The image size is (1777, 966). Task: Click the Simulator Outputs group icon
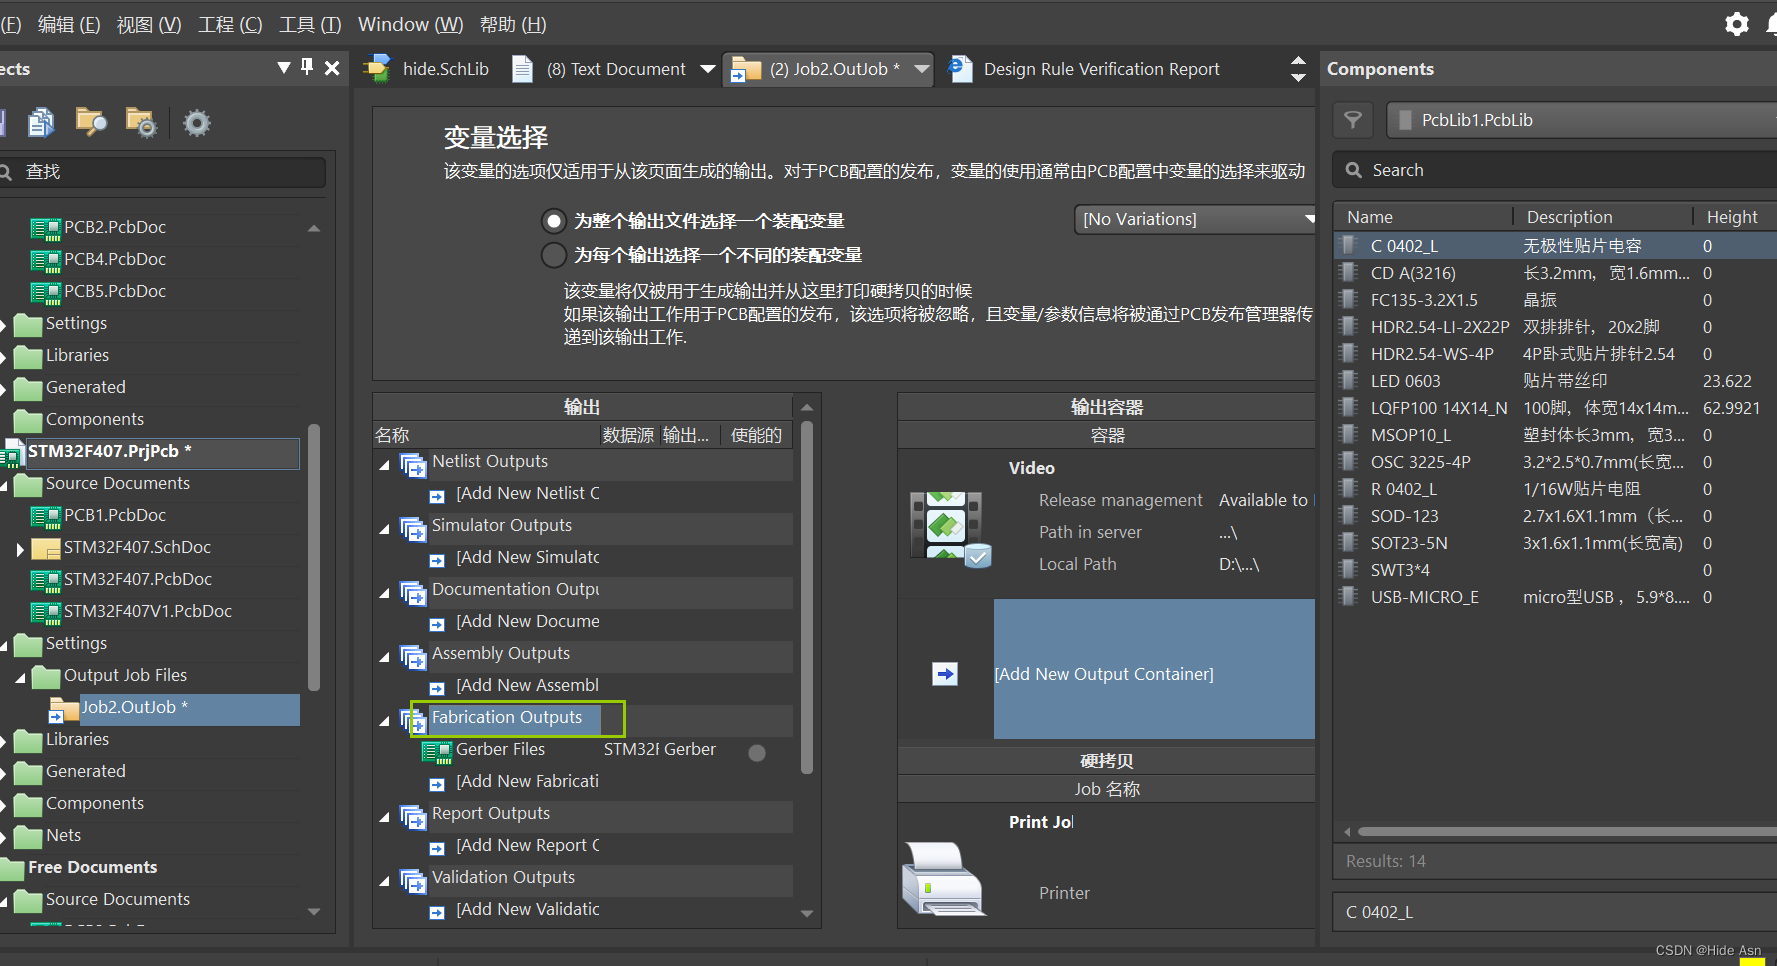click(413, 529)
